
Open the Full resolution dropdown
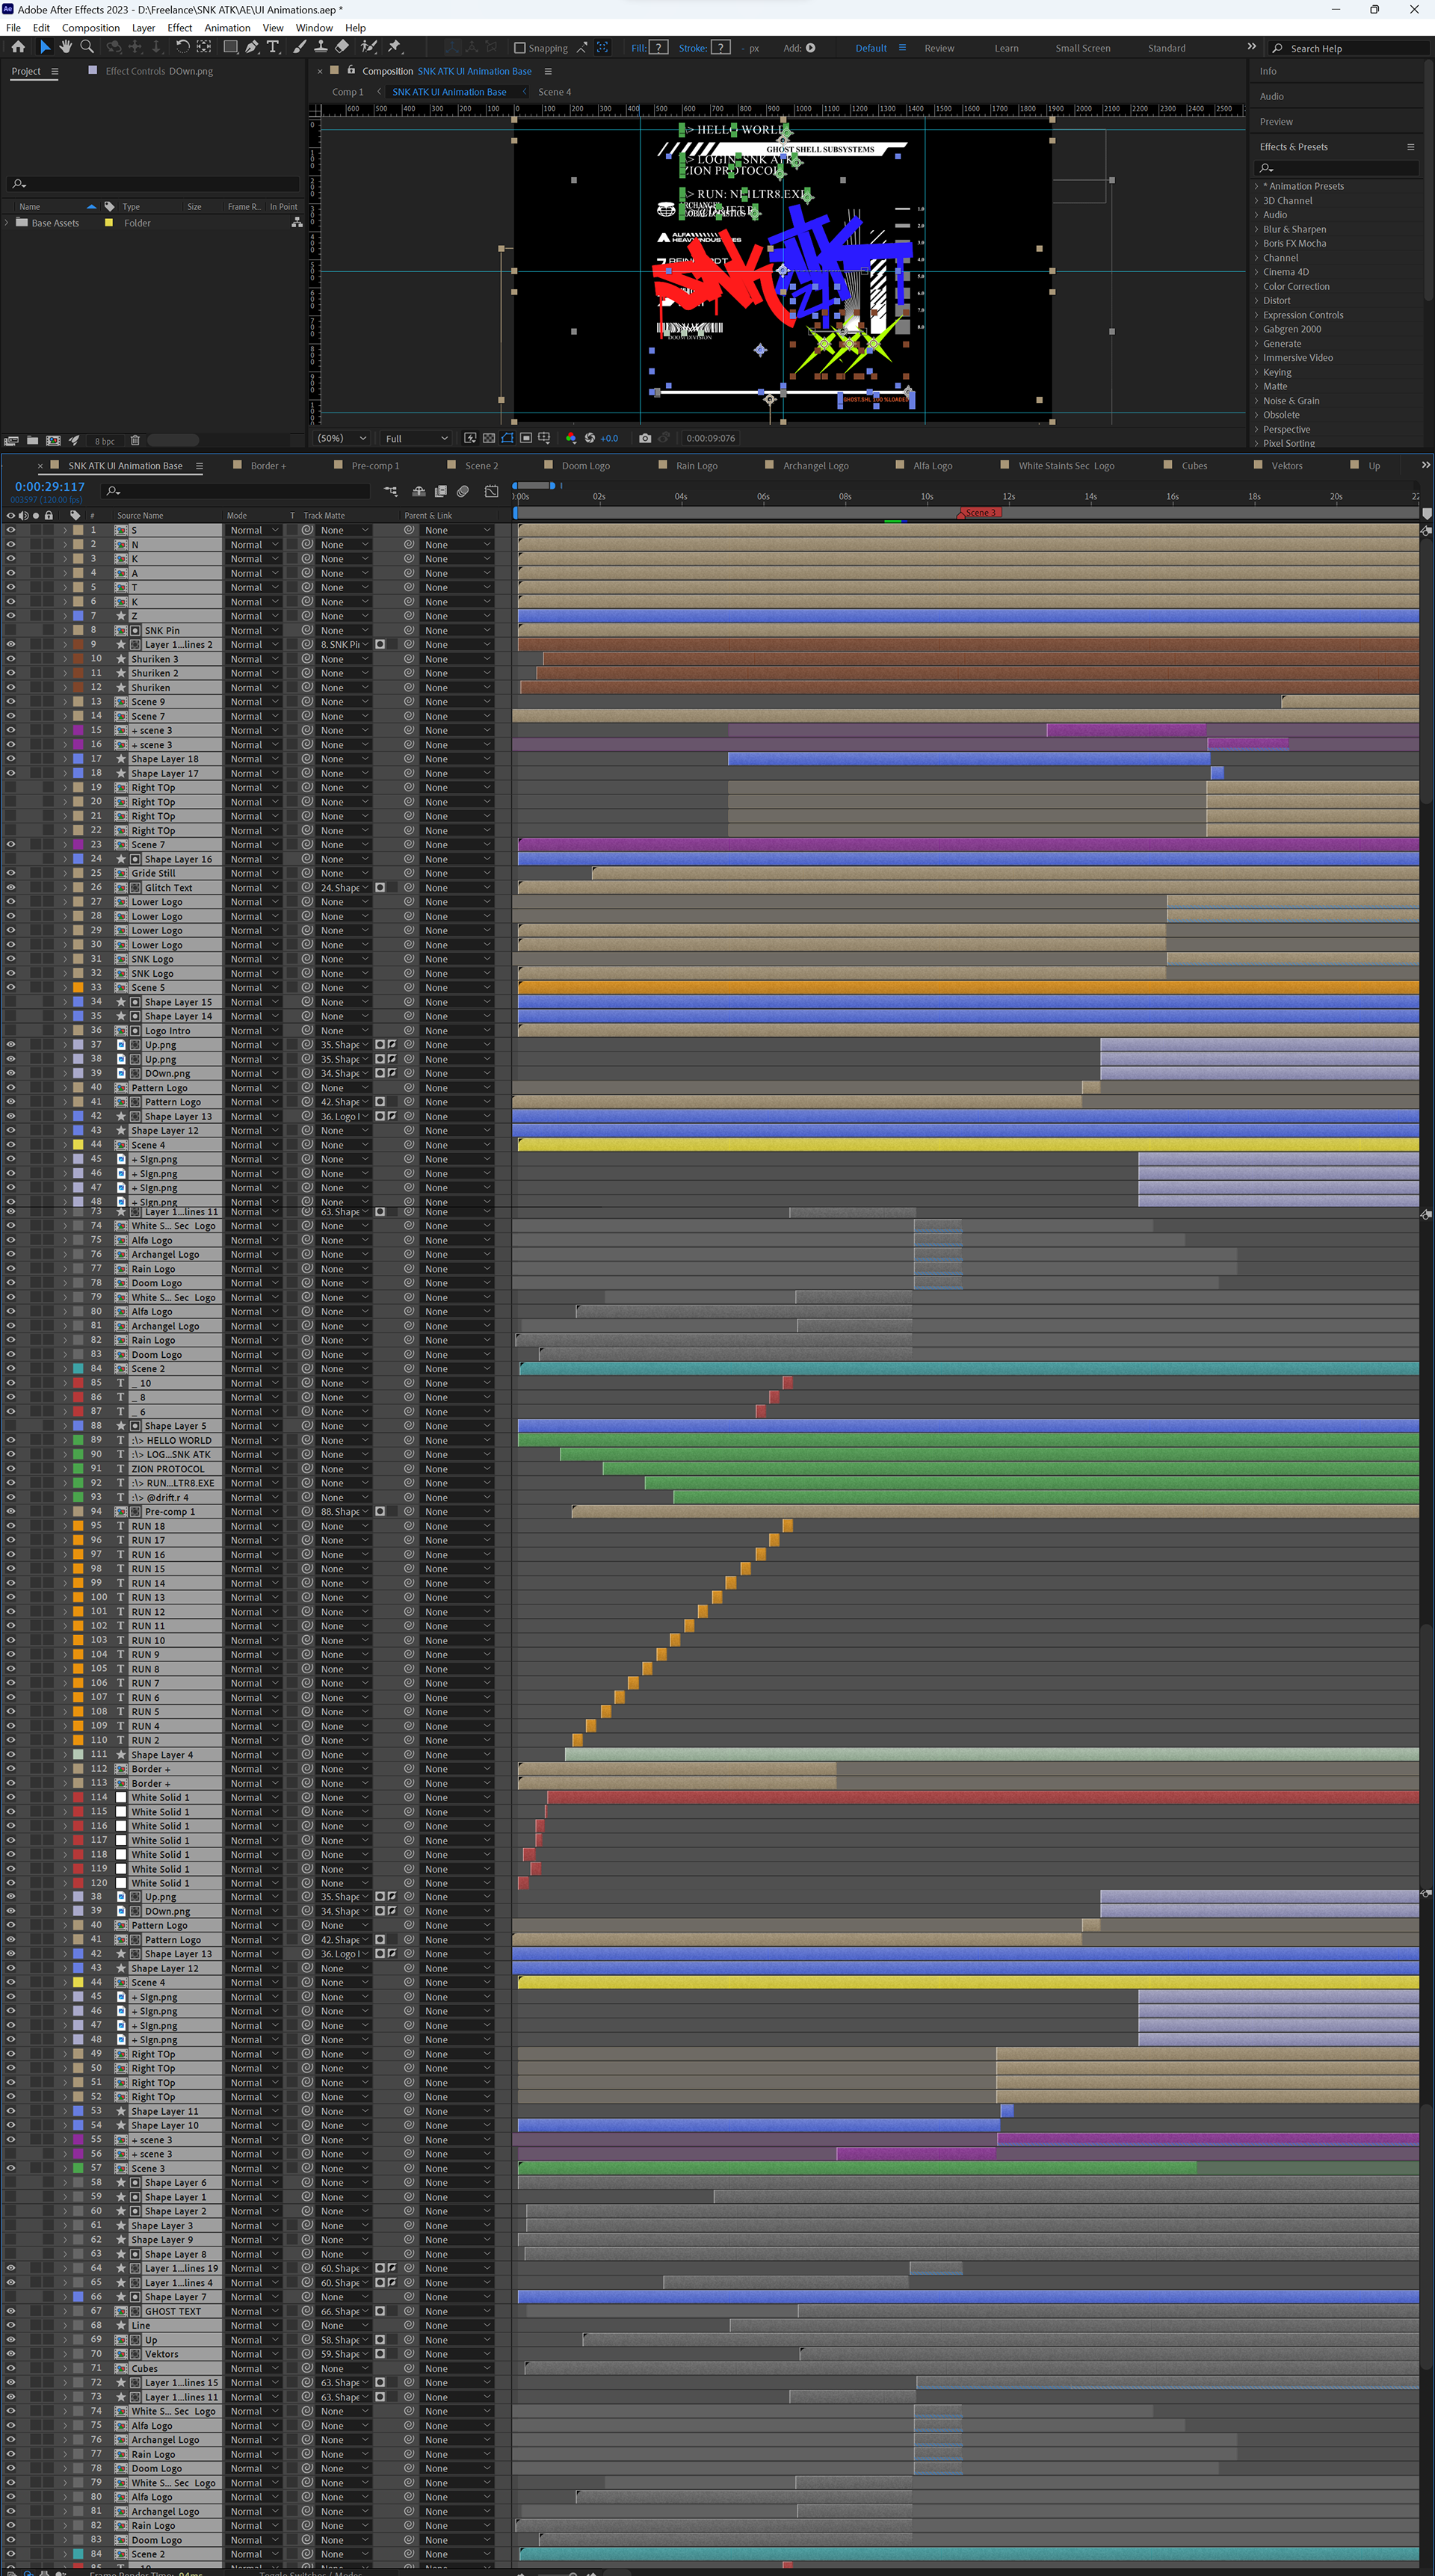pos(416,438)
